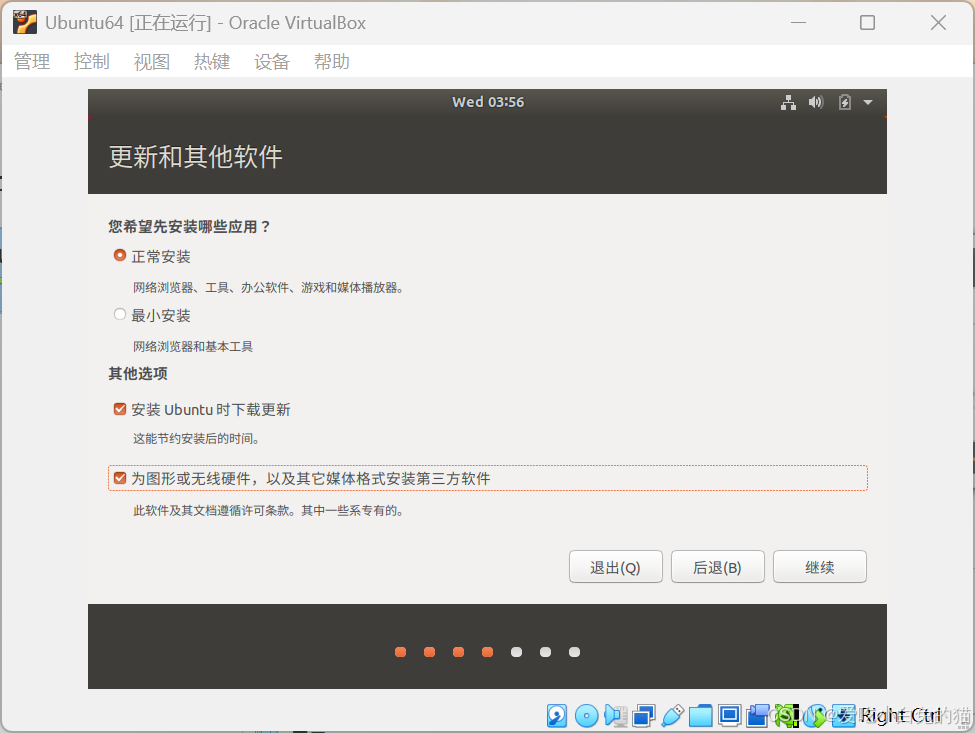975x733 pixels.
Task: Click the last installer progress dot
Action: pyautogui.click(x=575, y=652)
